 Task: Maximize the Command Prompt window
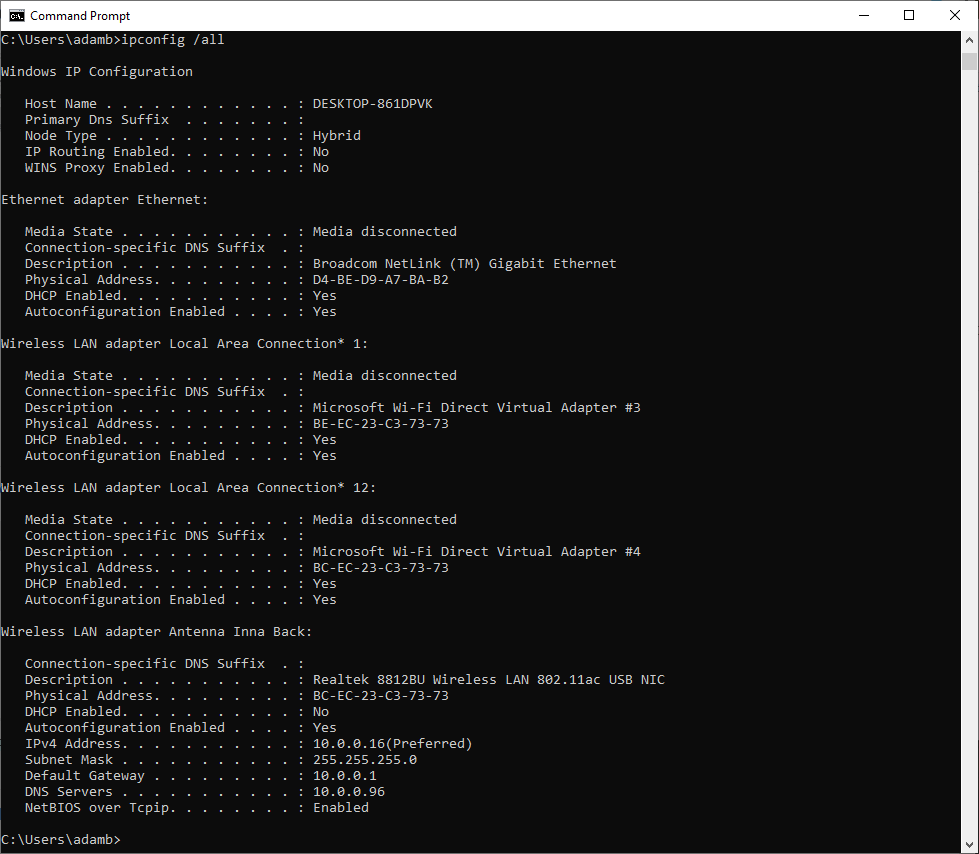point(909,16)
